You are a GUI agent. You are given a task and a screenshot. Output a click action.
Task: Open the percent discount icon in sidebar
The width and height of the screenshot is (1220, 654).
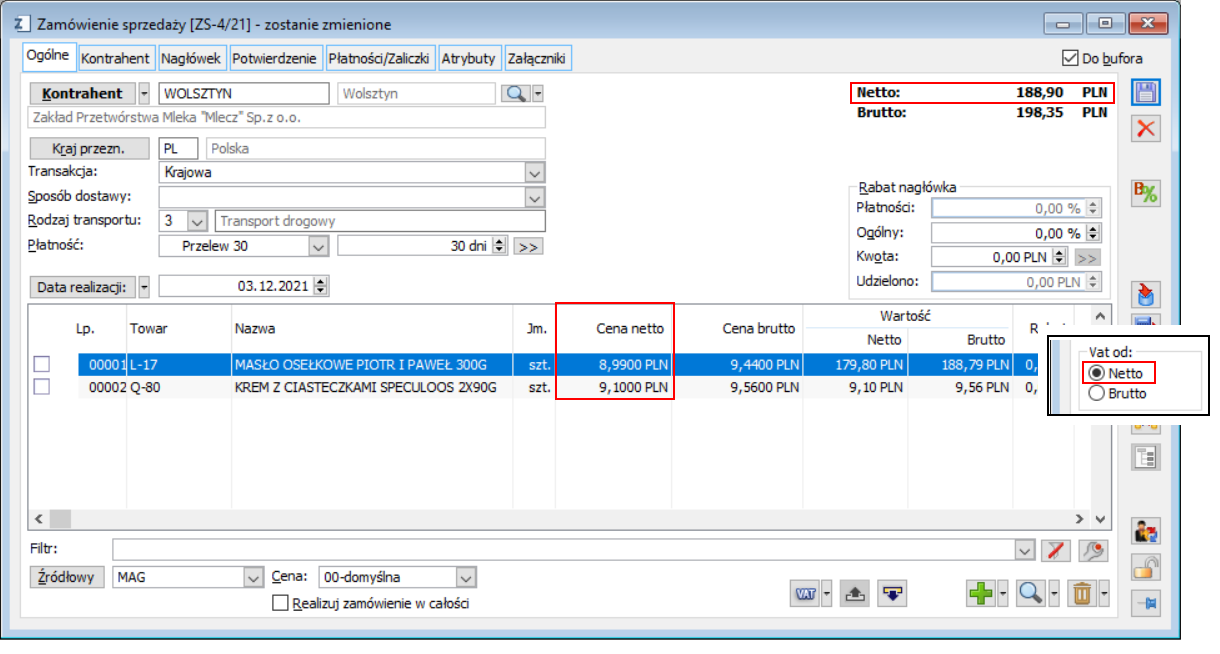point(1146,193)
